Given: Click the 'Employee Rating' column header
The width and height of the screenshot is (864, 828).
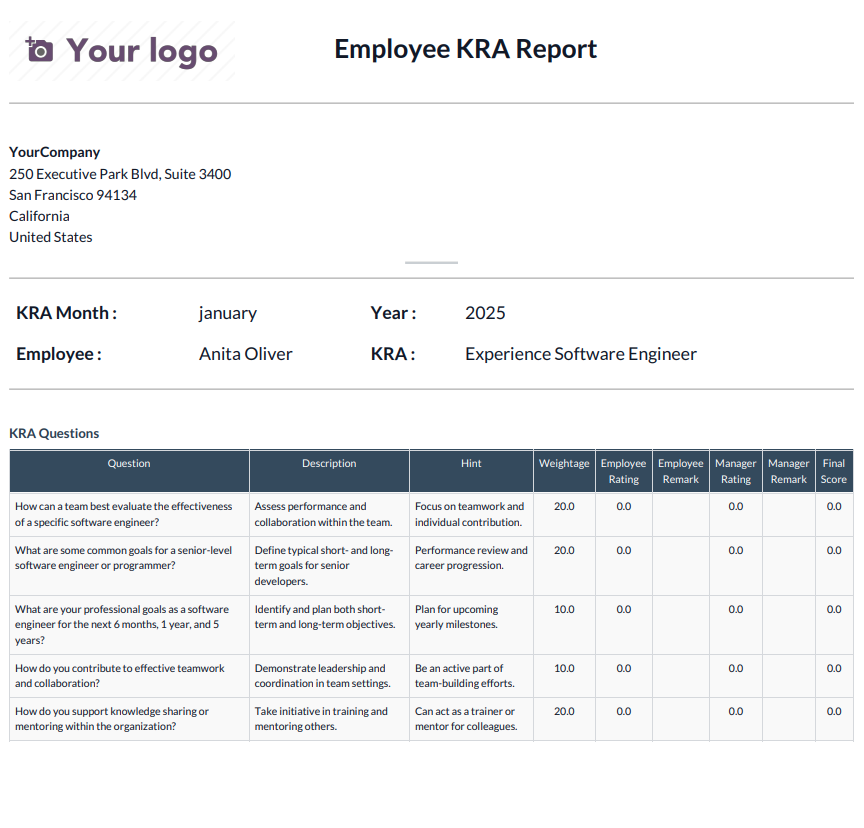Looking at the screenshot, I should pos(624,471).
